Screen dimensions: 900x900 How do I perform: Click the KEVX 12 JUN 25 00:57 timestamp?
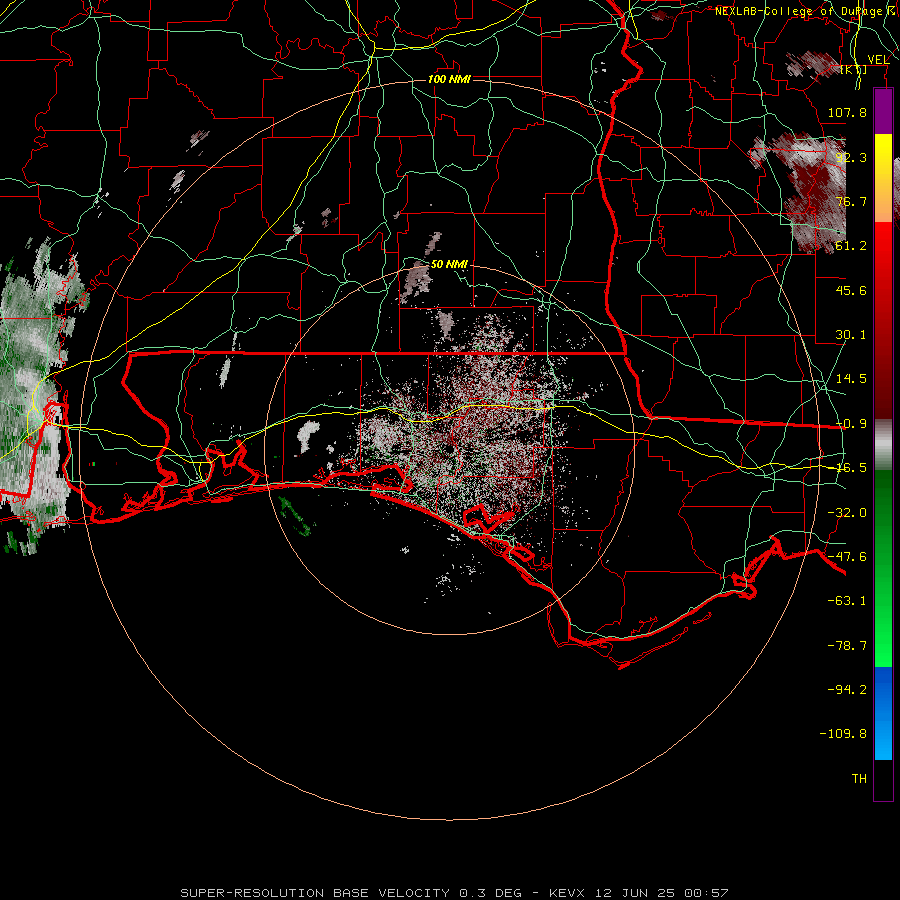point(639,893)
